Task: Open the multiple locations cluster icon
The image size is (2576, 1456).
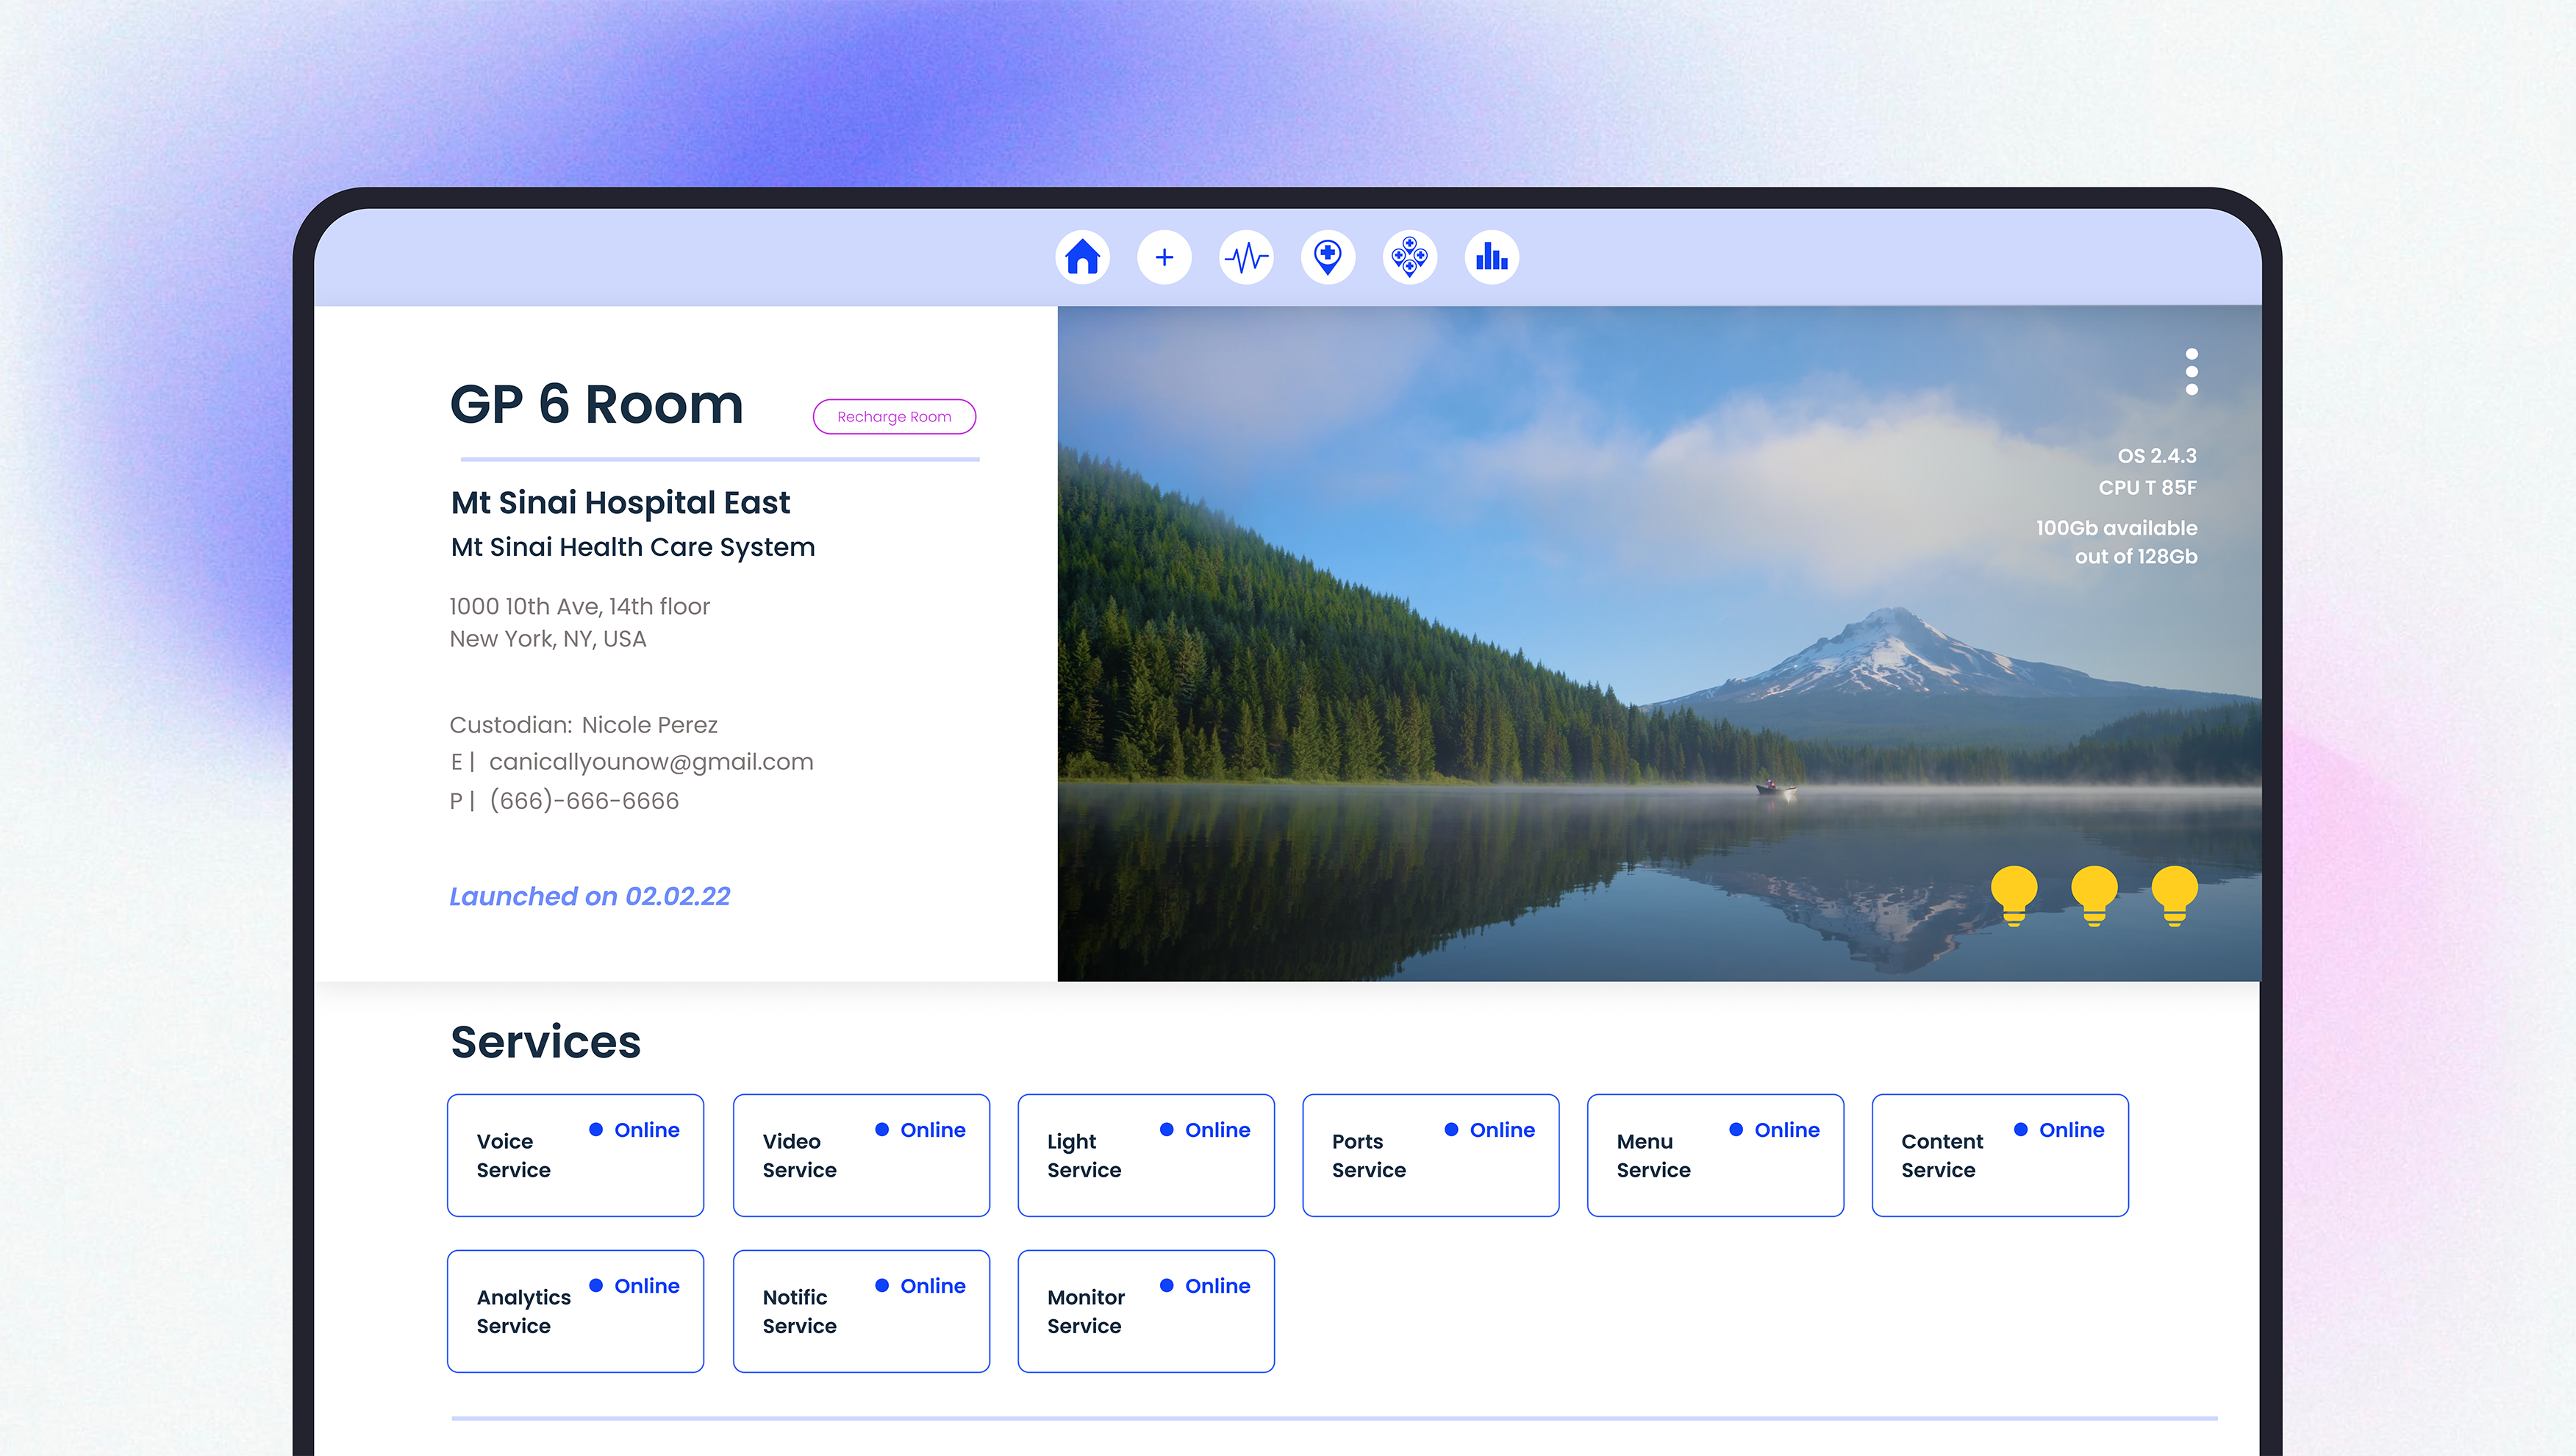Action: (x=1410, y=258)
